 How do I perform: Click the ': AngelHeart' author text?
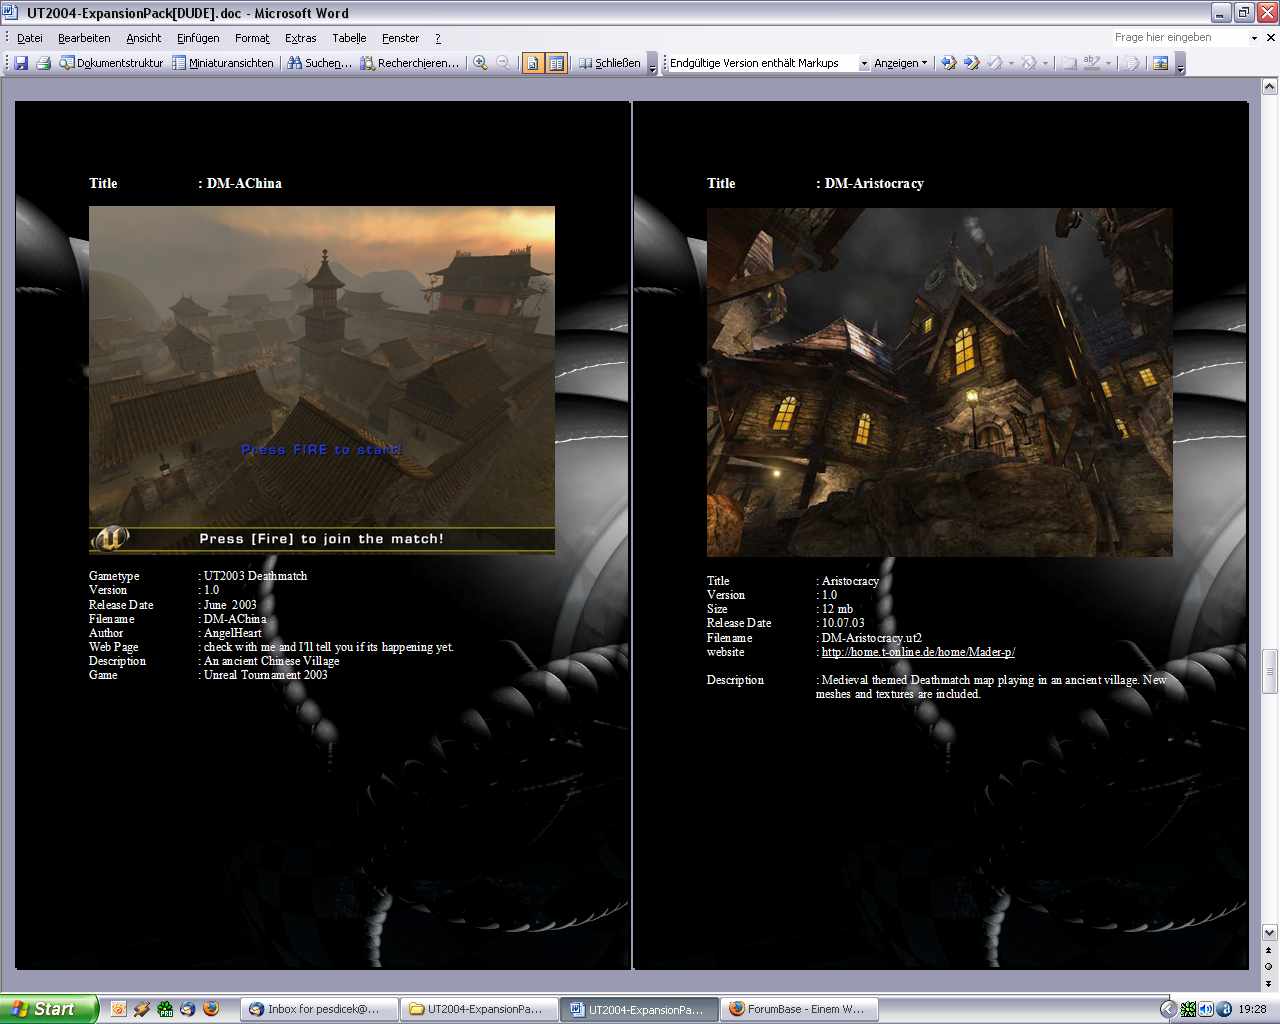[x=230, y=633]
